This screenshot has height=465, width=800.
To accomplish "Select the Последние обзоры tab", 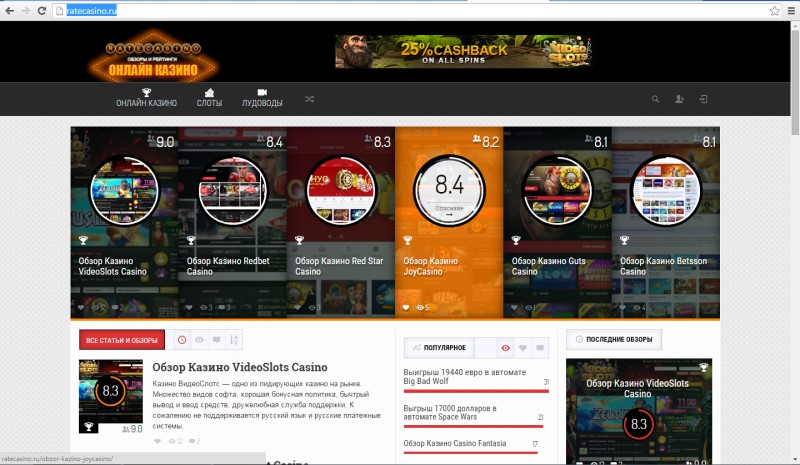I will 614,339.
